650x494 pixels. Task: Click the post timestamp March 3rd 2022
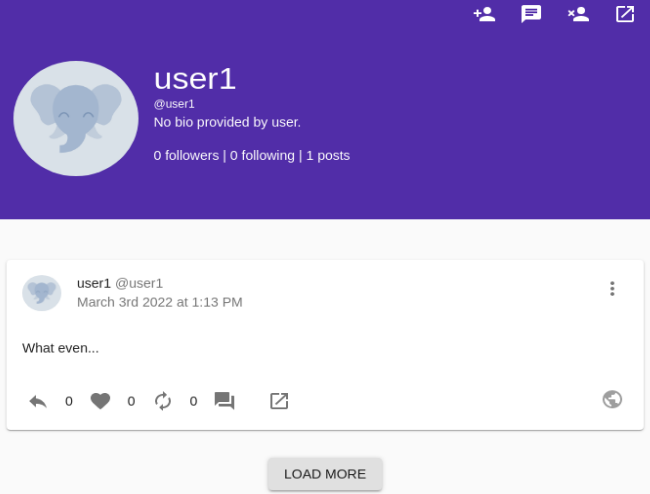[160, 302]
